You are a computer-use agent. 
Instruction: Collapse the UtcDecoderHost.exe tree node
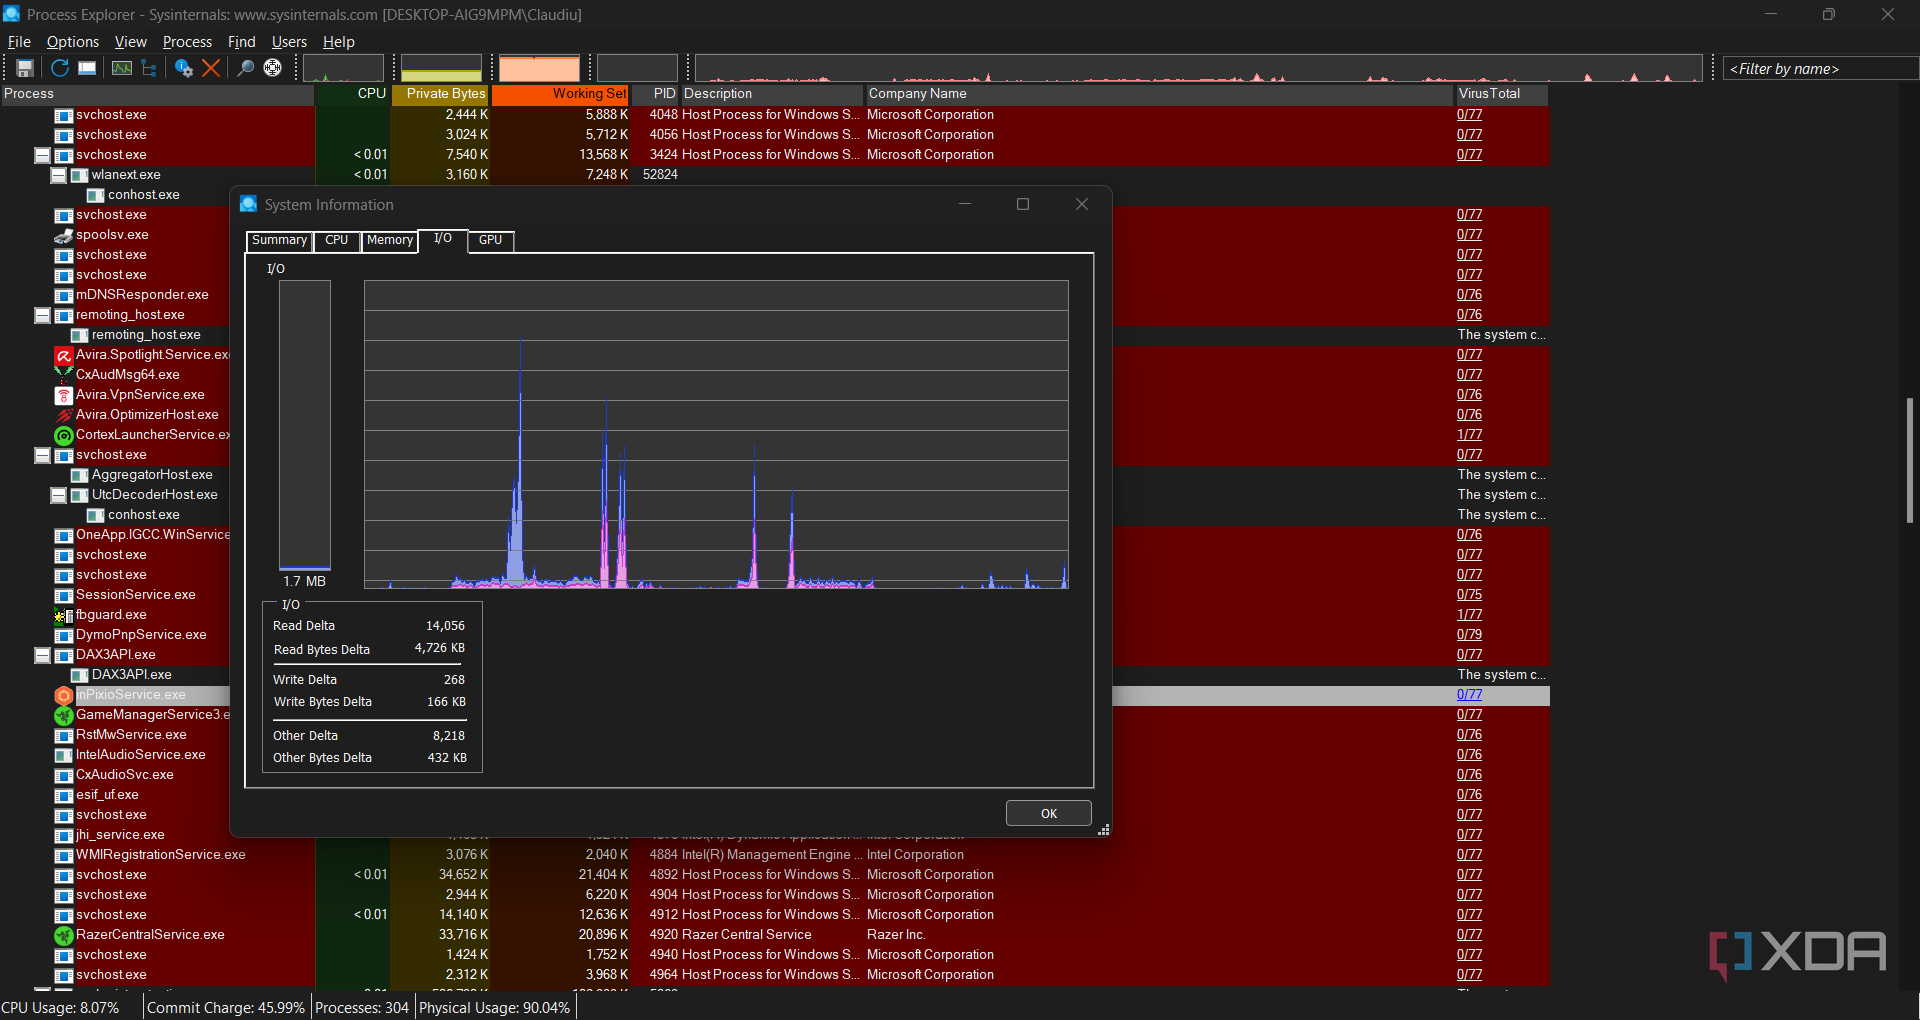58,495
